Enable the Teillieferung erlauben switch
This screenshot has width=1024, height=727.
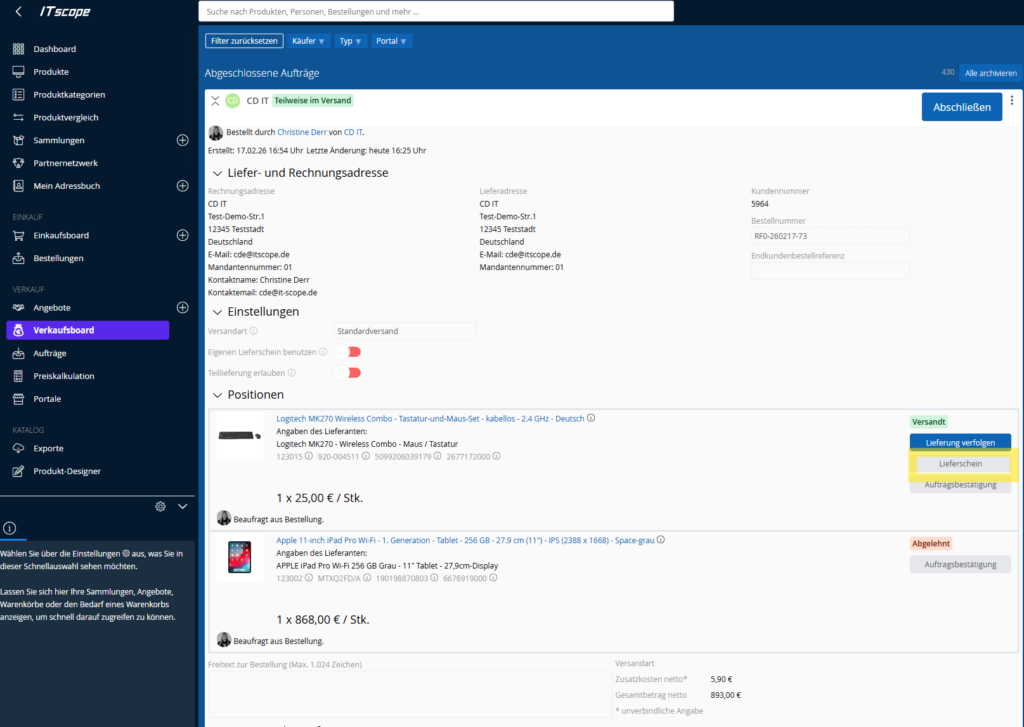[348, 373]
